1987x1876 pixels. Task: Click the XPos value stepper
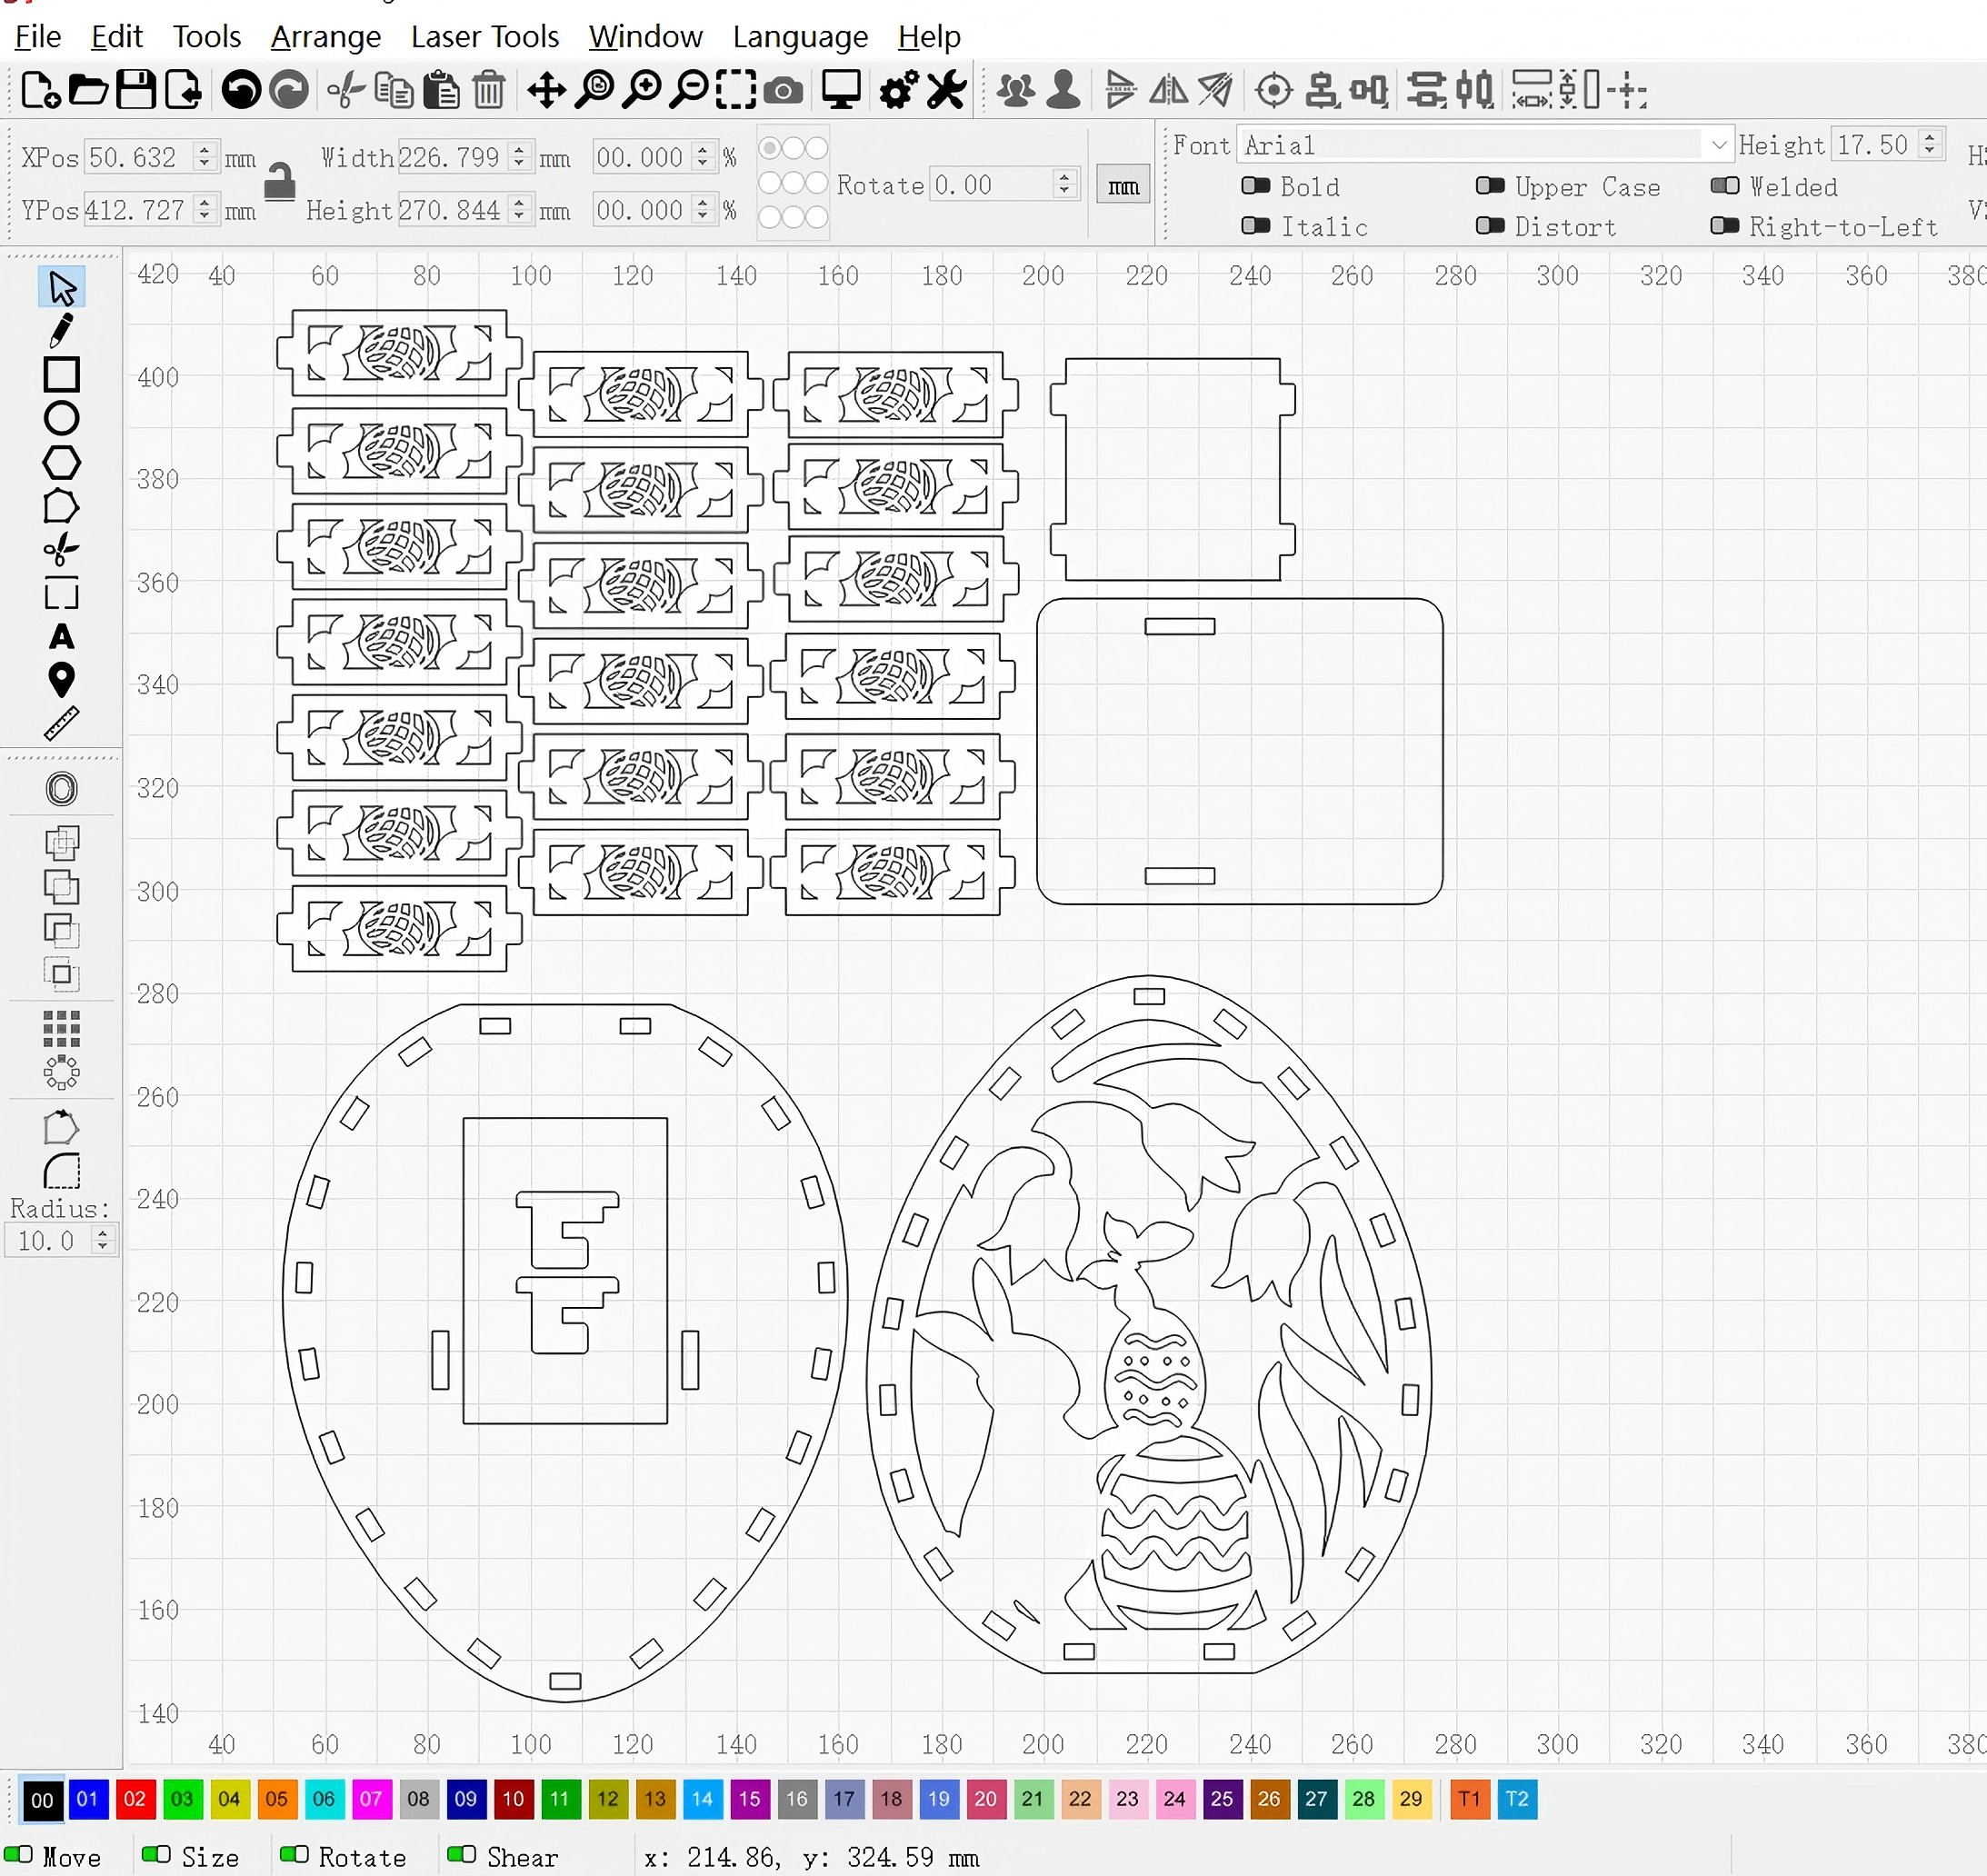point(205,157)
